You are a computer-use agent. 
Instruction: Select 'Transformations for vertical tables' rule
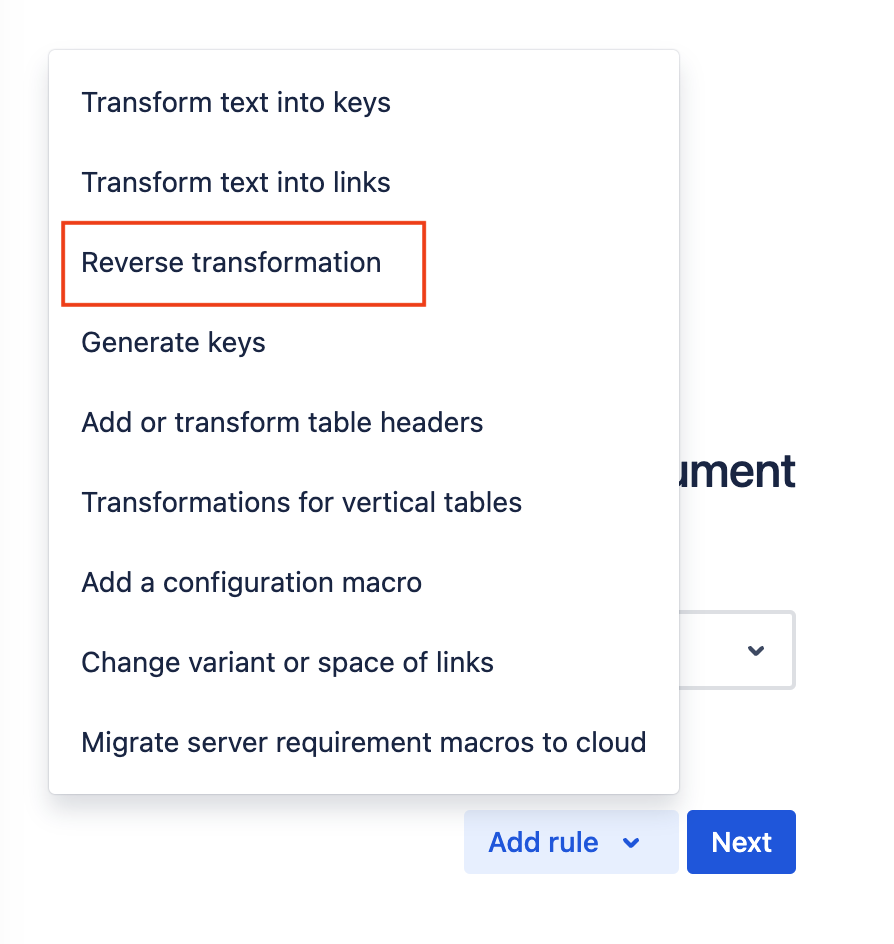[x=301, y=502]
